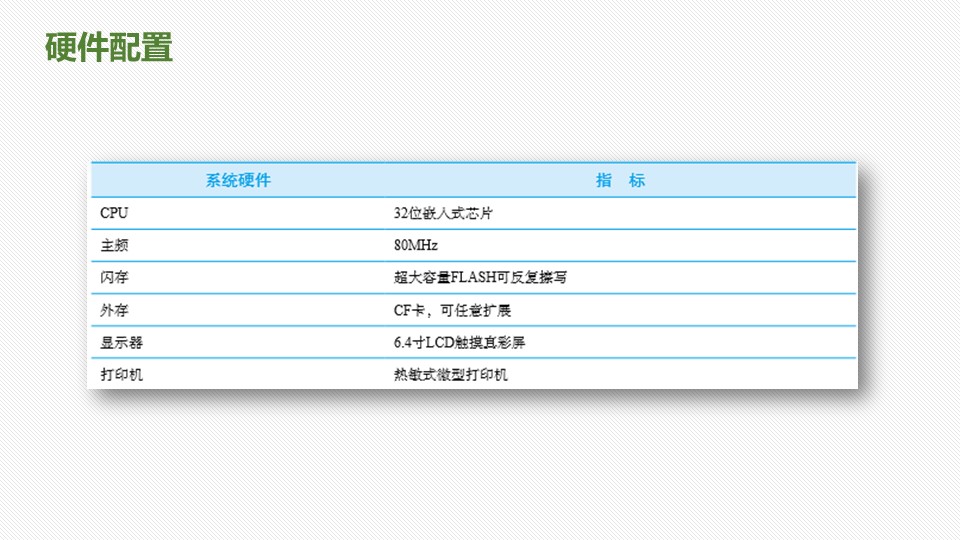Viewport: 960px width, 540px height.
Task: Select the 80MHz value cell
Action: (620, 246)
